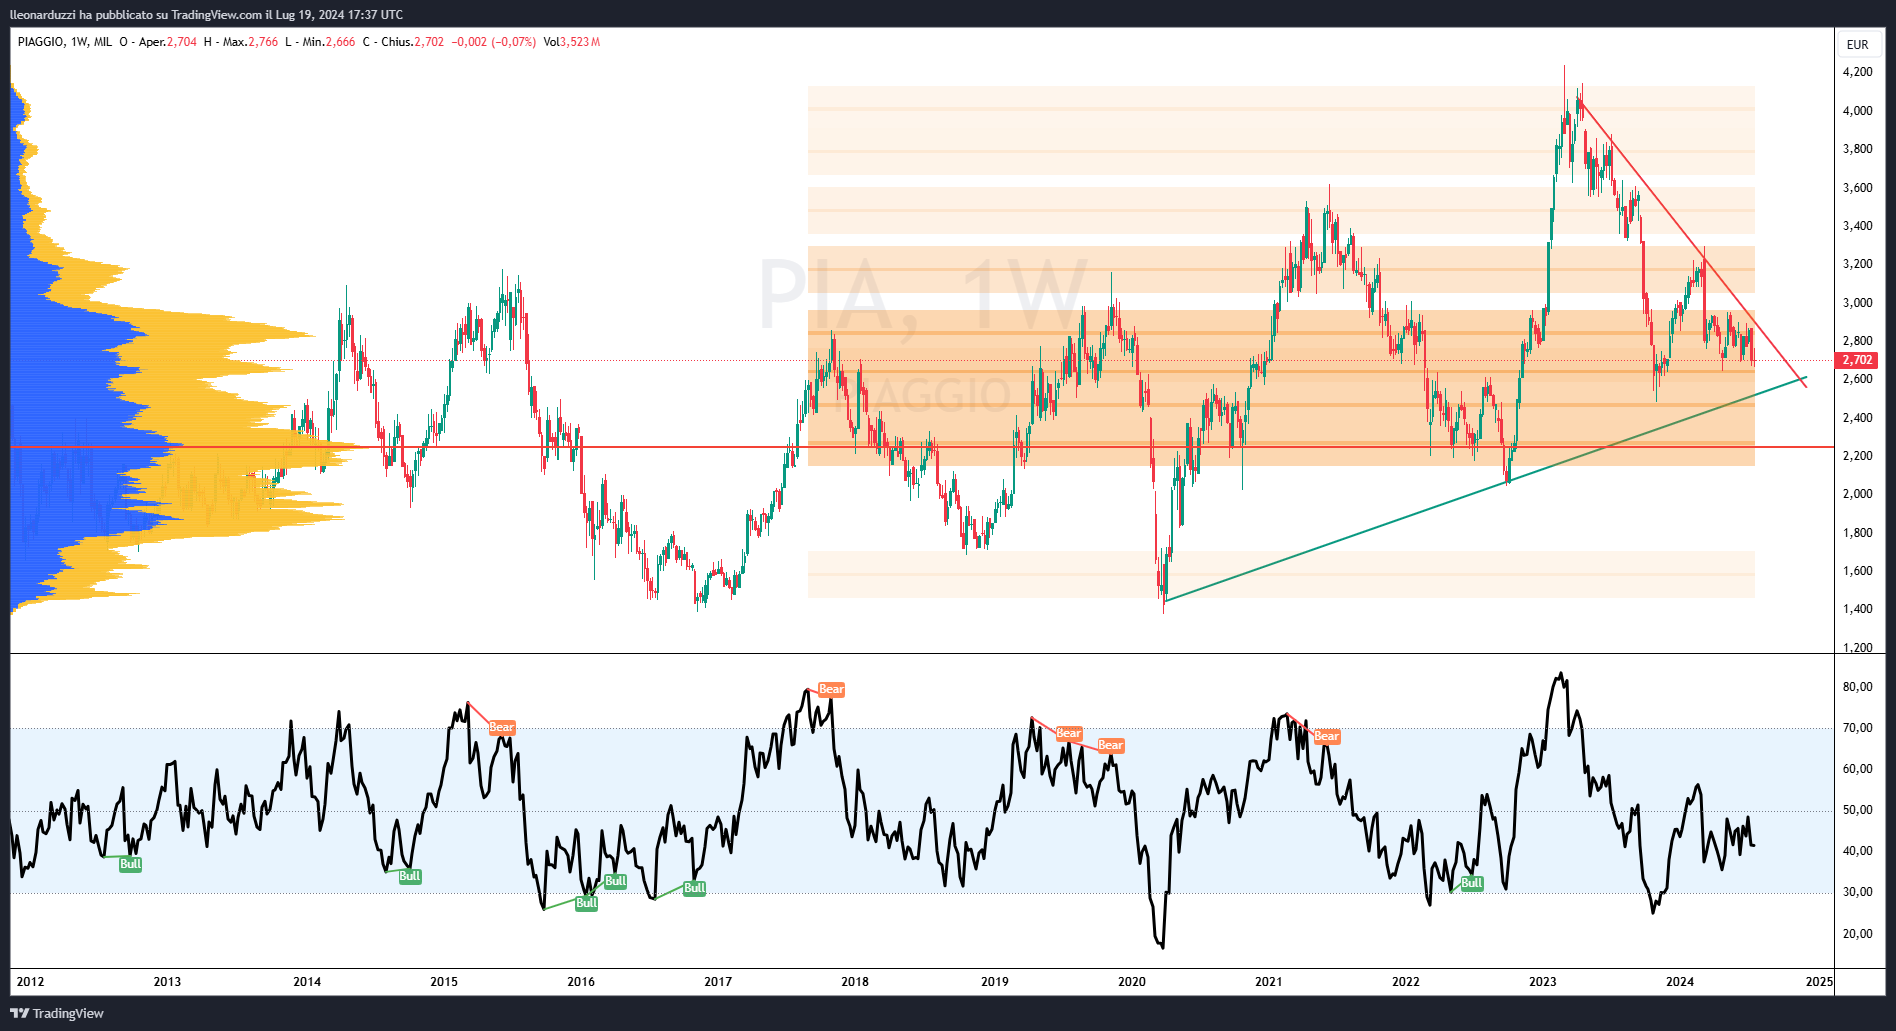Open the EUR currency selector
The height and width of the screenshot is (1031, 1896).
[x=1857, y=45]
